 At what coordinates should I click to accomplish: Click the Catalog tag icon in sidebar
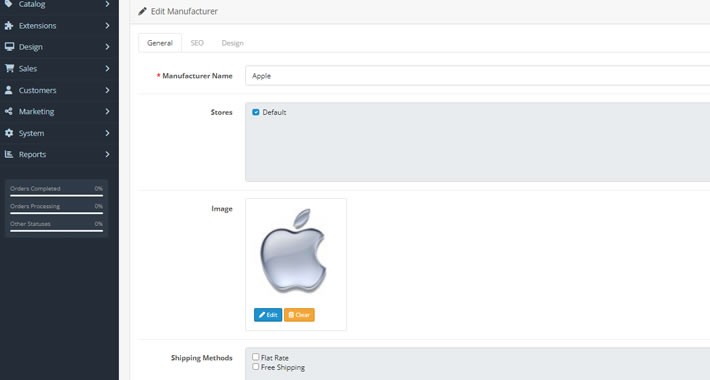9,4
